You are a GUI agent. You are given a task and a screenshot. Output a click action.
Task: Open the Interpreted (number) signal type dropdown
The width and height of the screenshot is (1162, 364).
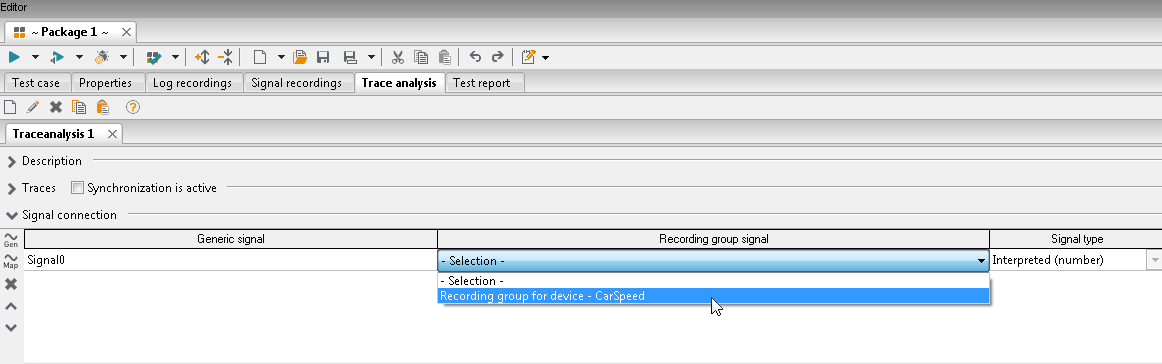(1154, 260)
